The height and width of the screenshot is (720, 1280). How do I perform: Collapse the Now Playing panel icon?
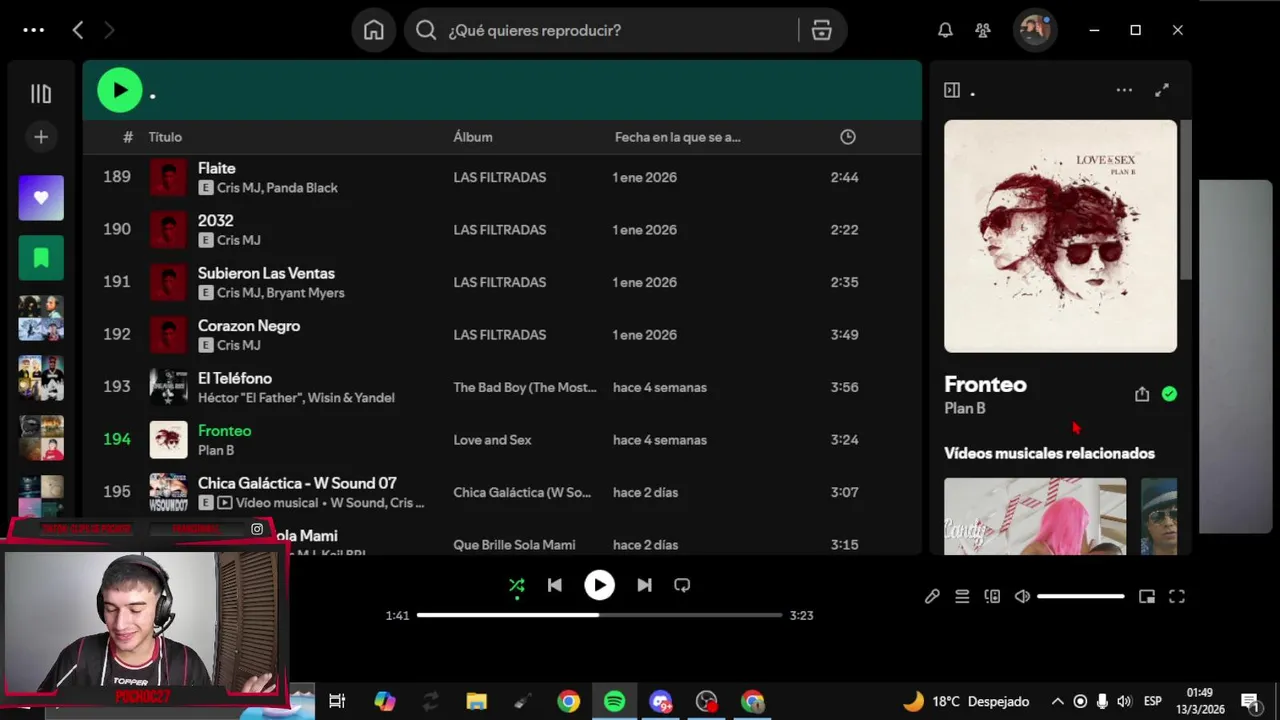point(952,90)
